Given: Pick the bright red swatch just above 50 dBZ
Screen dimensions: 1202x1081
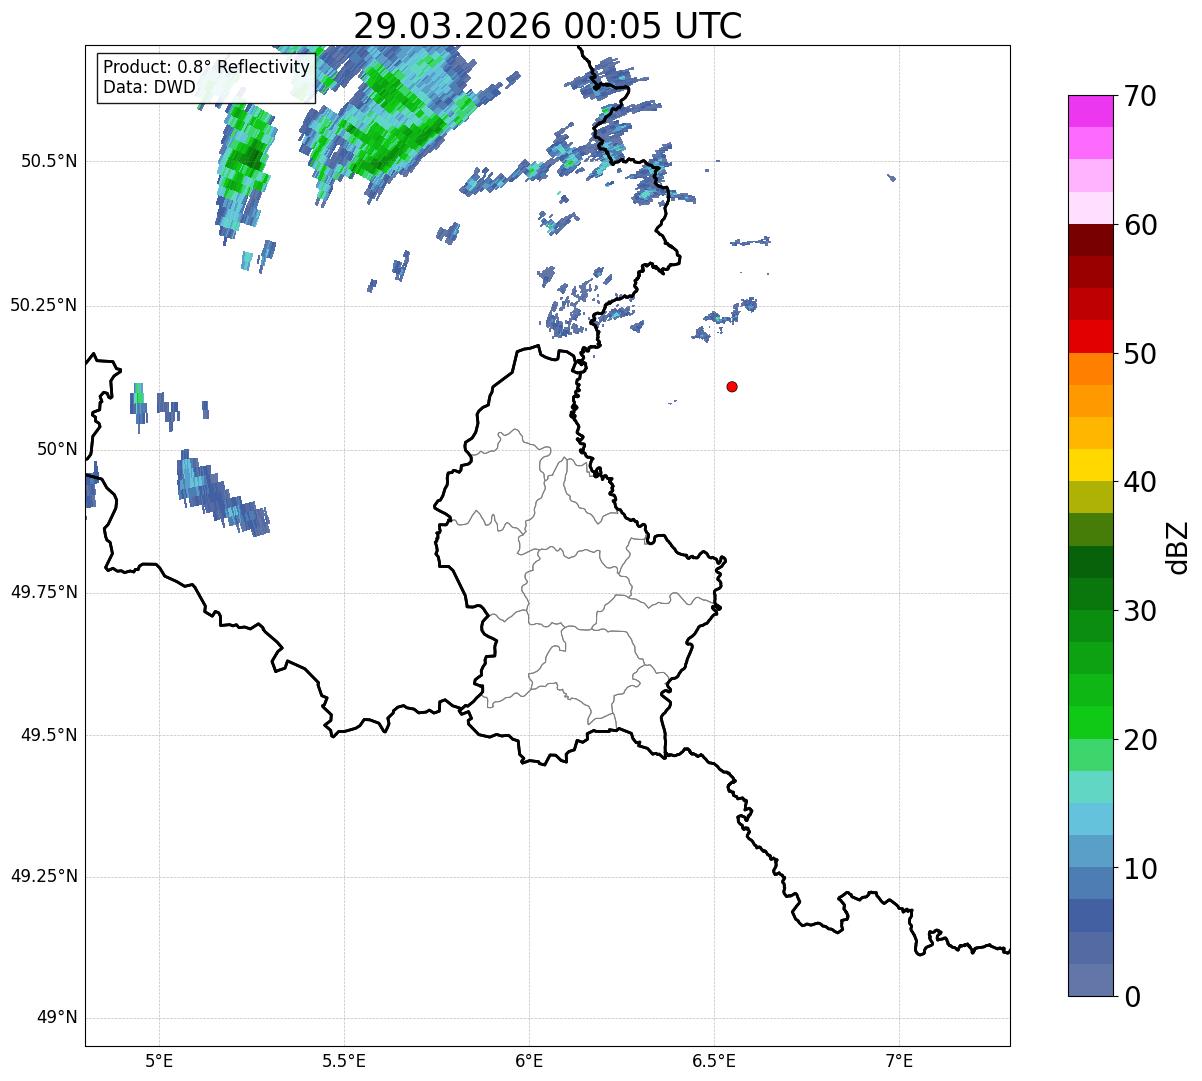Looking at the screenshot, I should 1091,336.
